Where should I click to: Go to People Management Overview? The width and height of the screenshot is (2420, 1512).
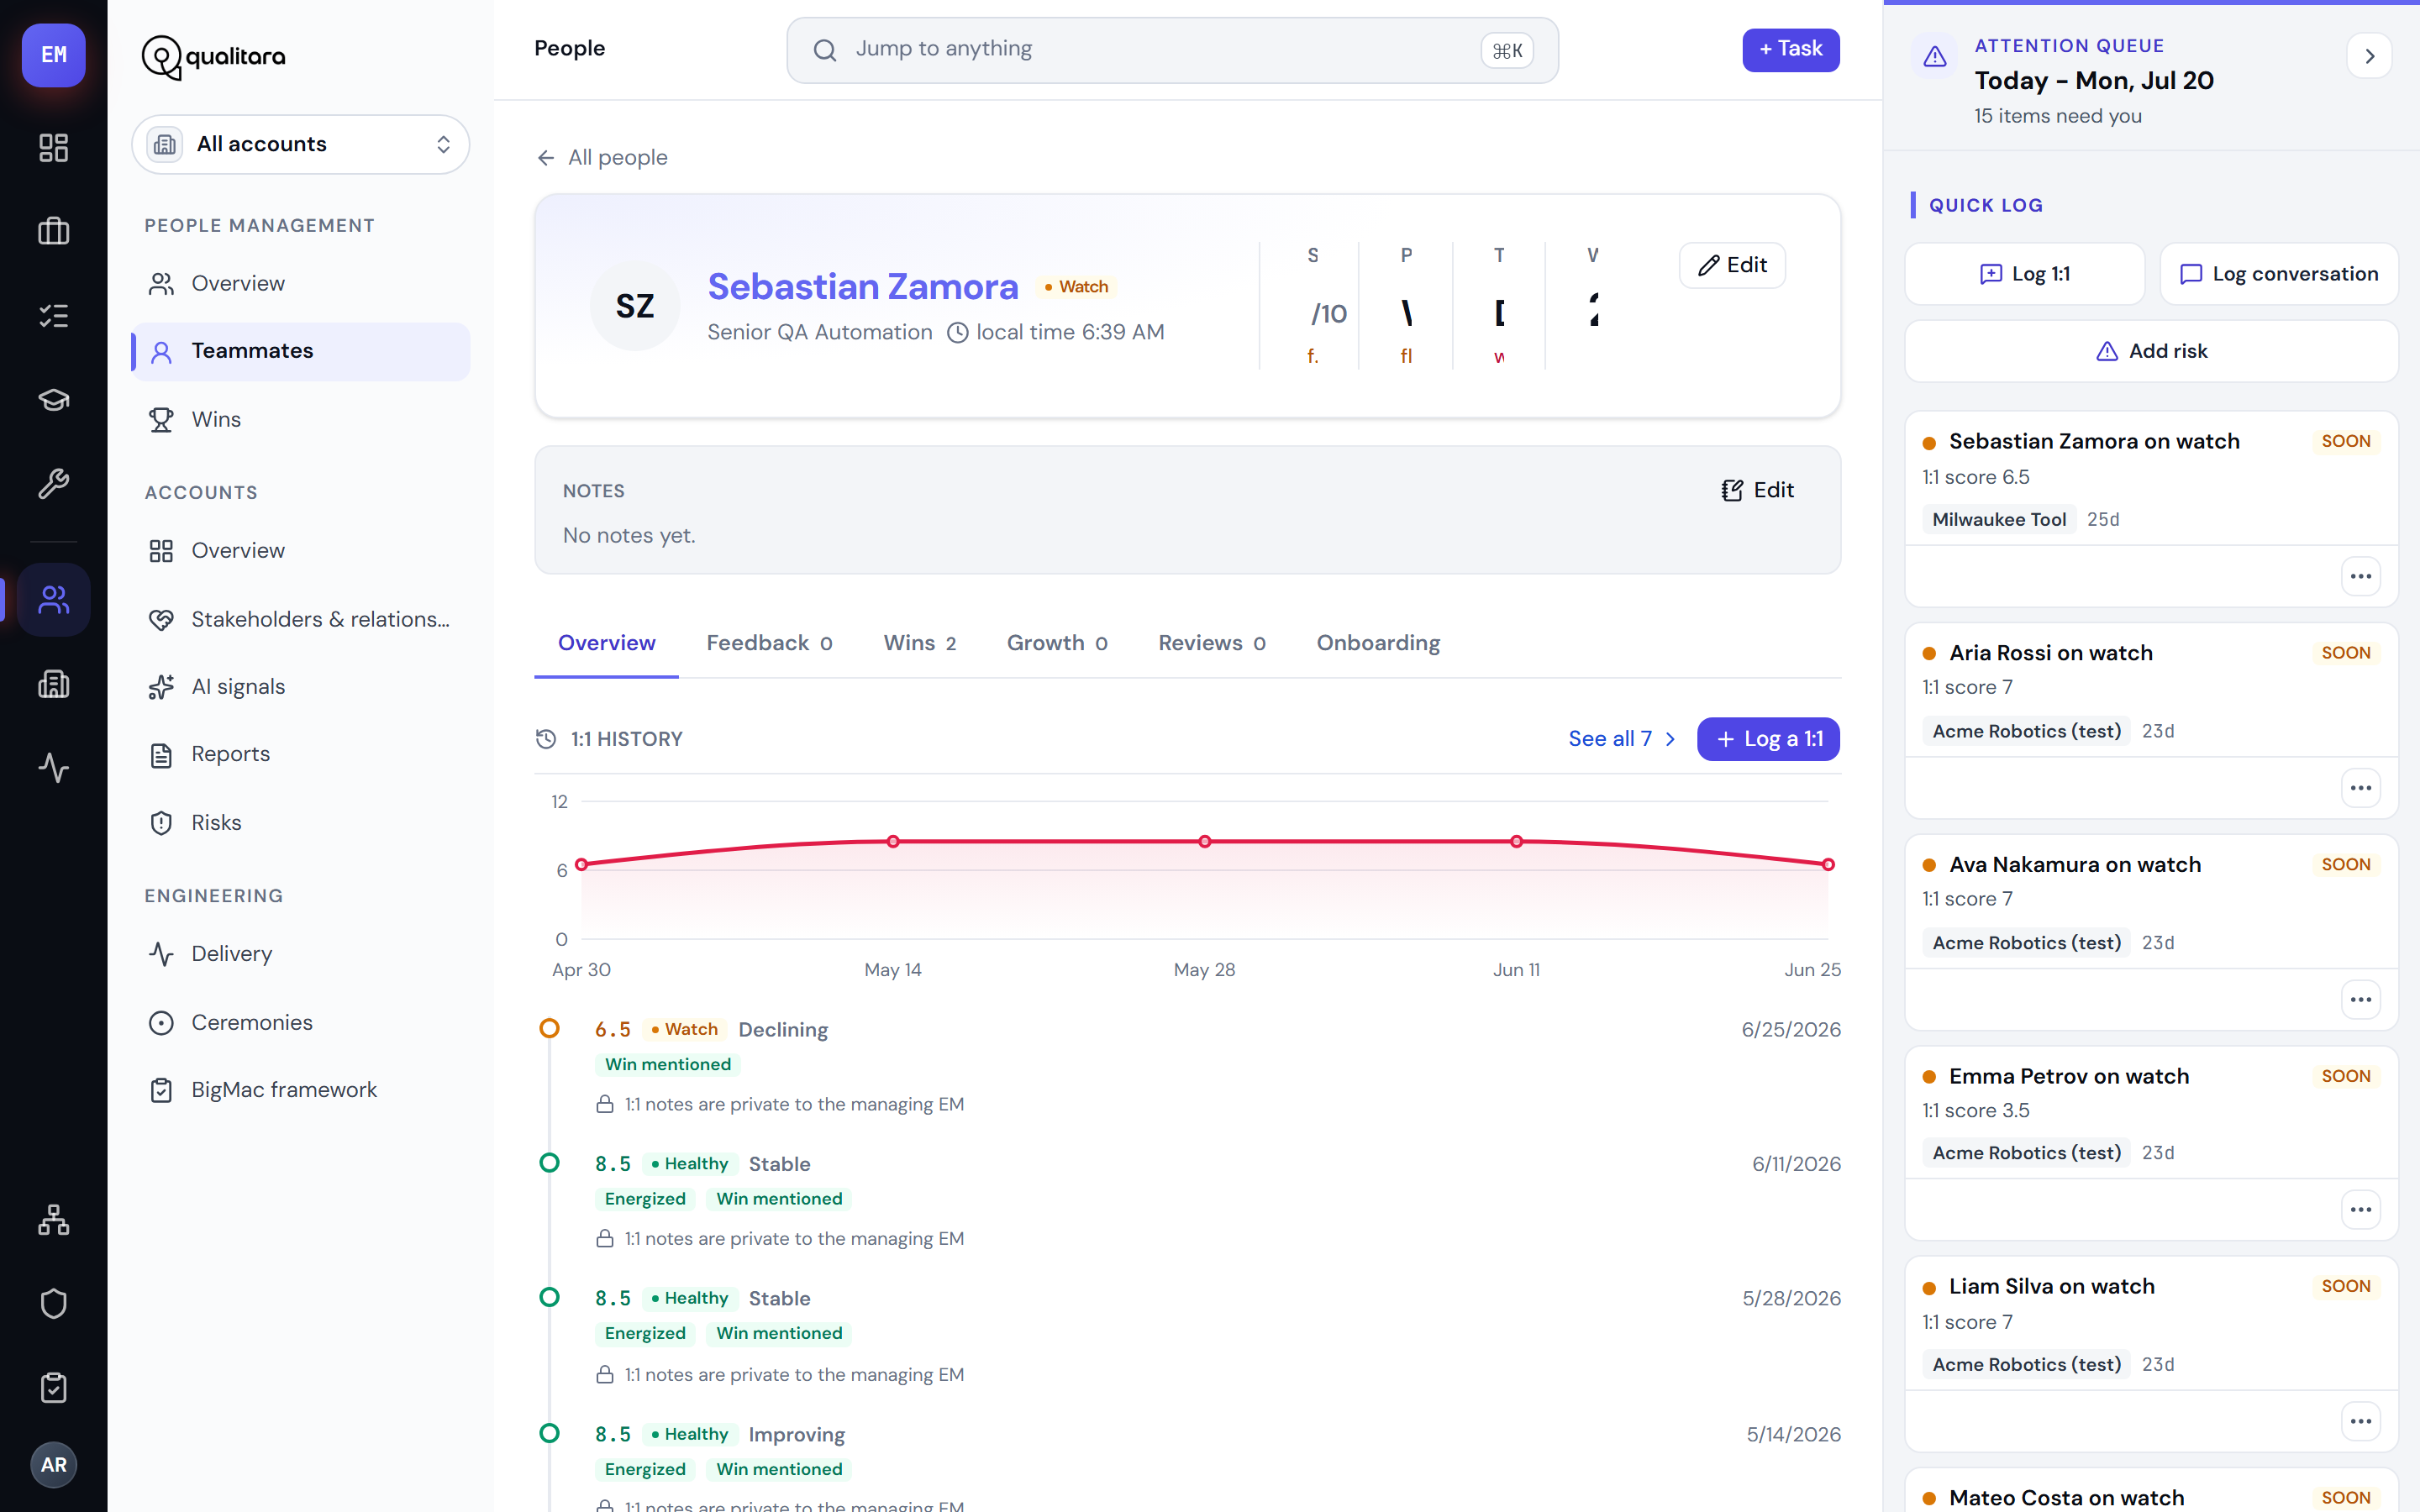click(x=301, y=284)
